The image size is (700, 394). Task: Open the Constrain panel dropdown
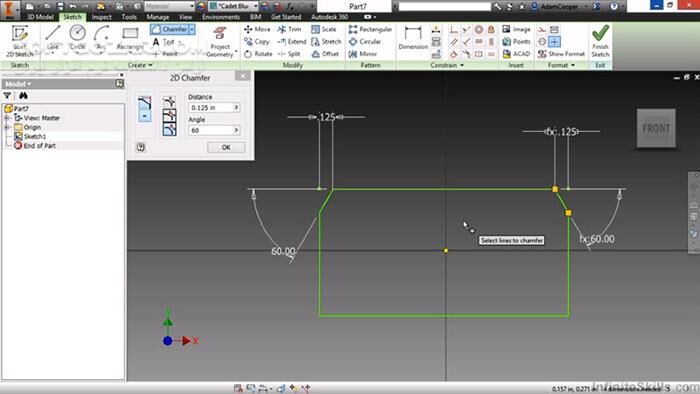pos(447,65)
